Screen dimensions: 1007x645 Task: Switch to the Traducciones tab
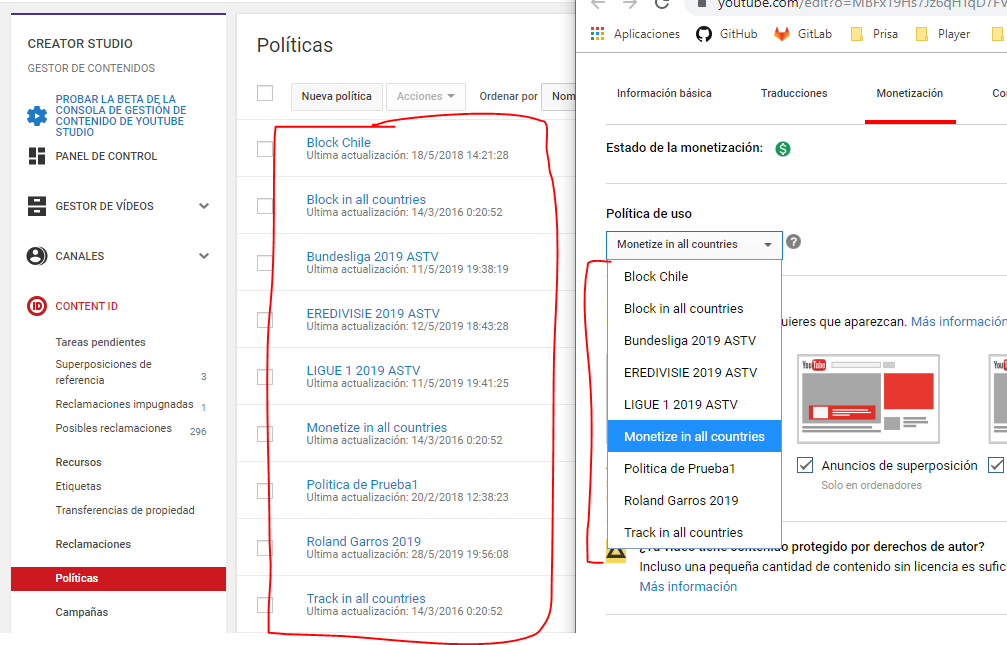click(x=794, y=93)
